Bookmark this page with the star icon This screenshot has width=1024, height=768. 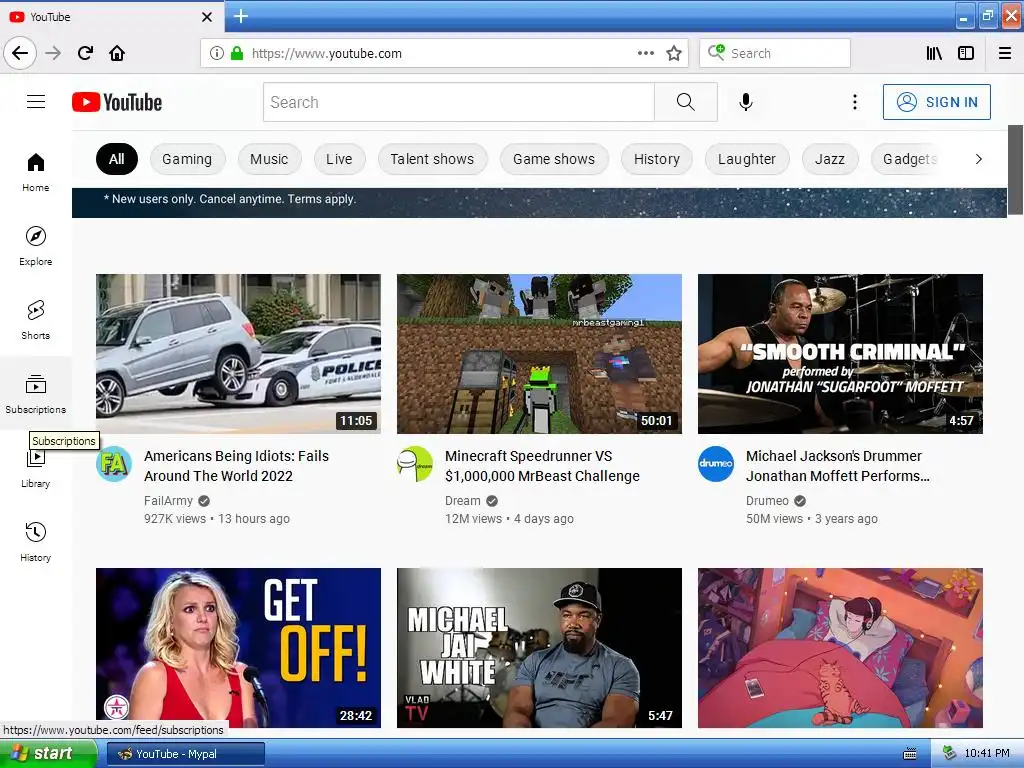(674, 53)
